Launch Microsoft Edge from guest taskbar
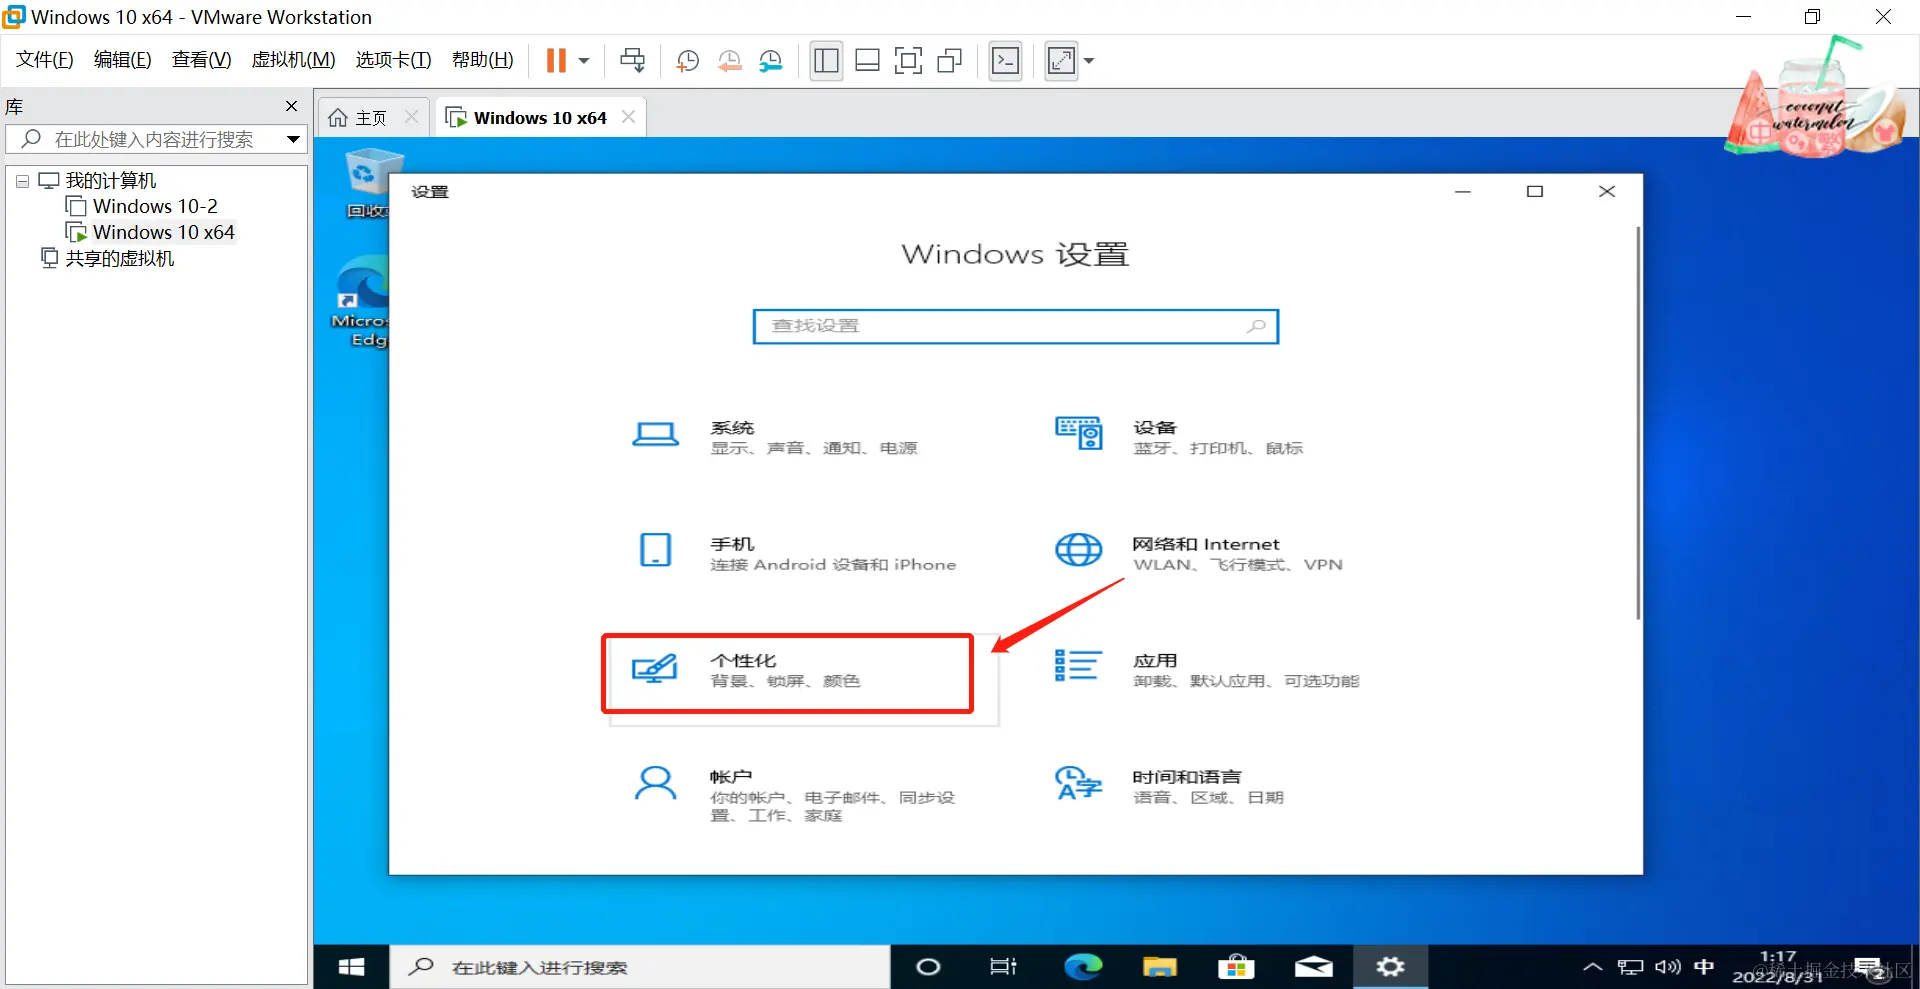 (x=1082, y=967)
